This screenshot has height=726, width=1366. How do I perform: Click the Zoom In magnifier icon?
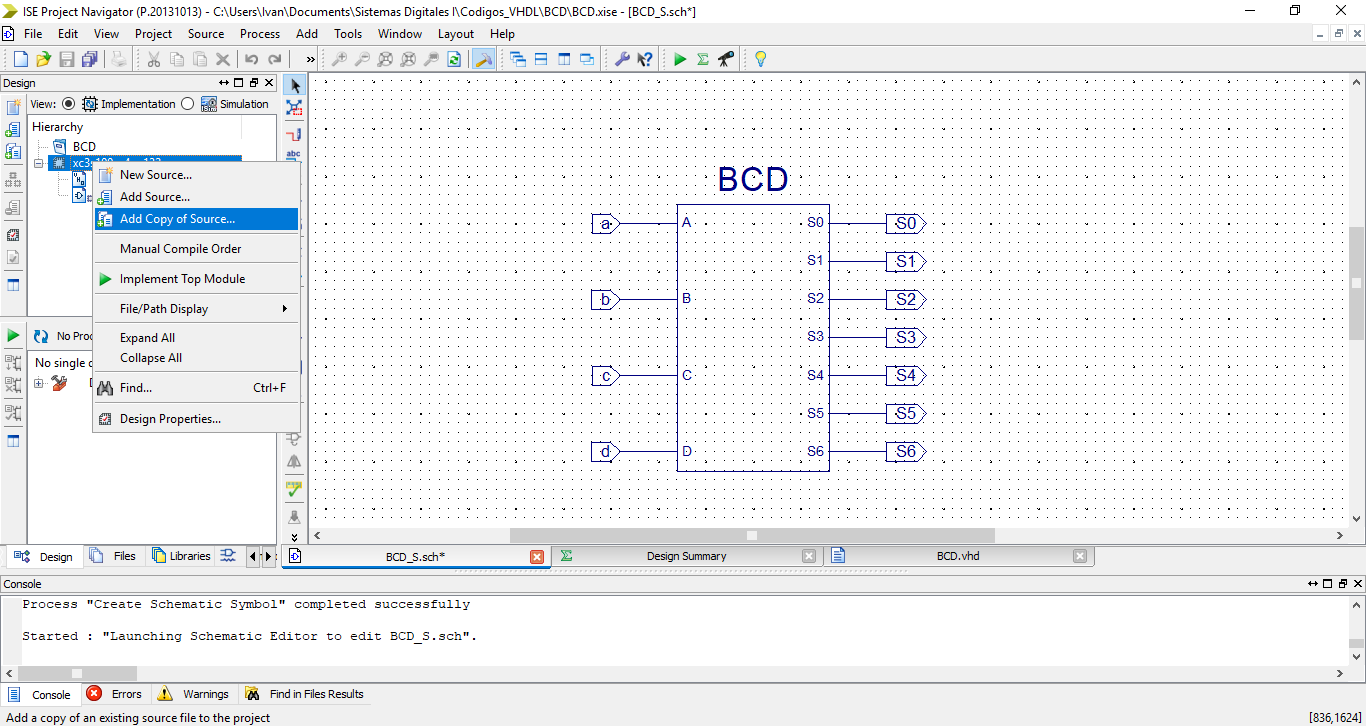click(x=339, y=59)
